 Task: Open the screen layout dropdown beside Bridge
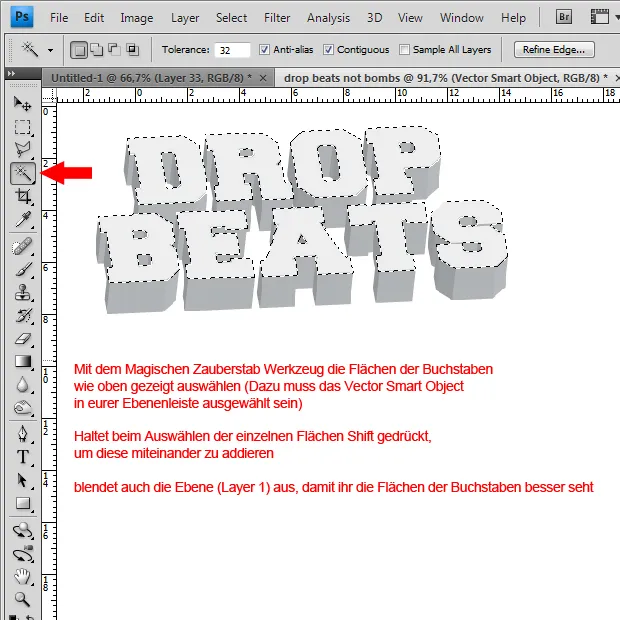pyautogui.click(x=601, y=17)
